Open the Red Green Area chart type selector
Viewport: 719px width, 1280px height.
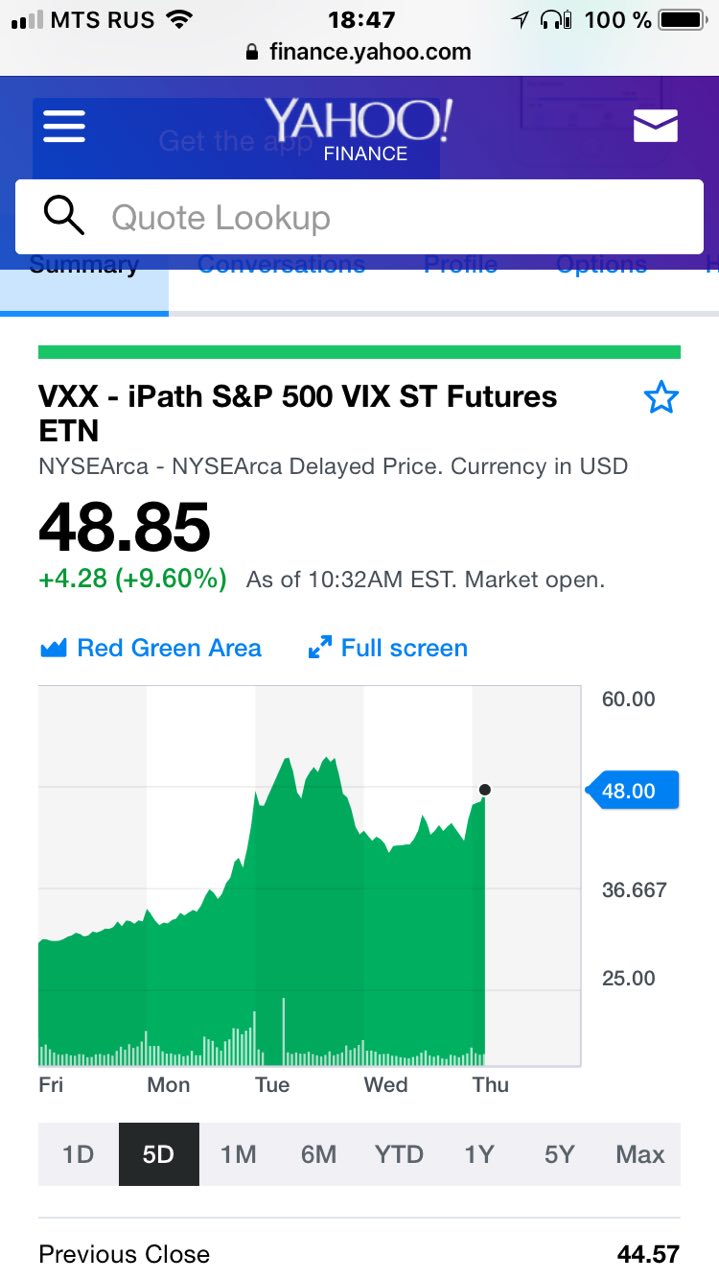169,648
